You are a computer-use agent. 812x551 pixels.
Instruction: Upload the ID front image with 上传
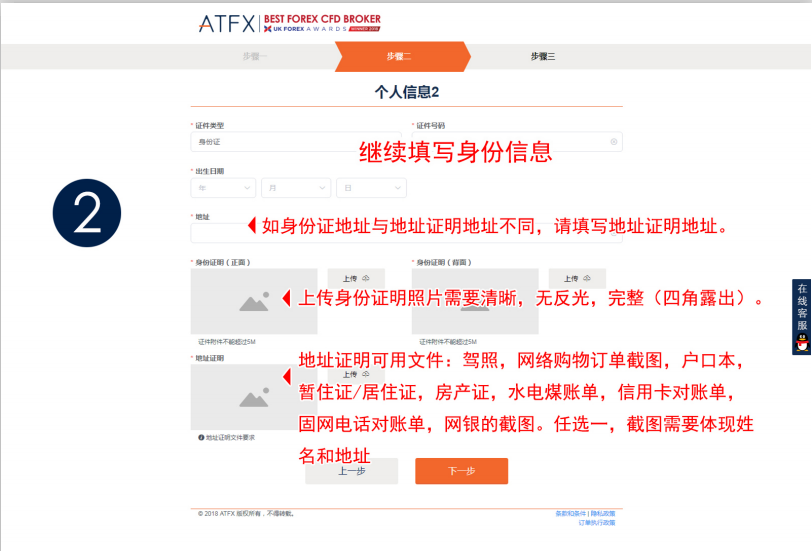356,279
